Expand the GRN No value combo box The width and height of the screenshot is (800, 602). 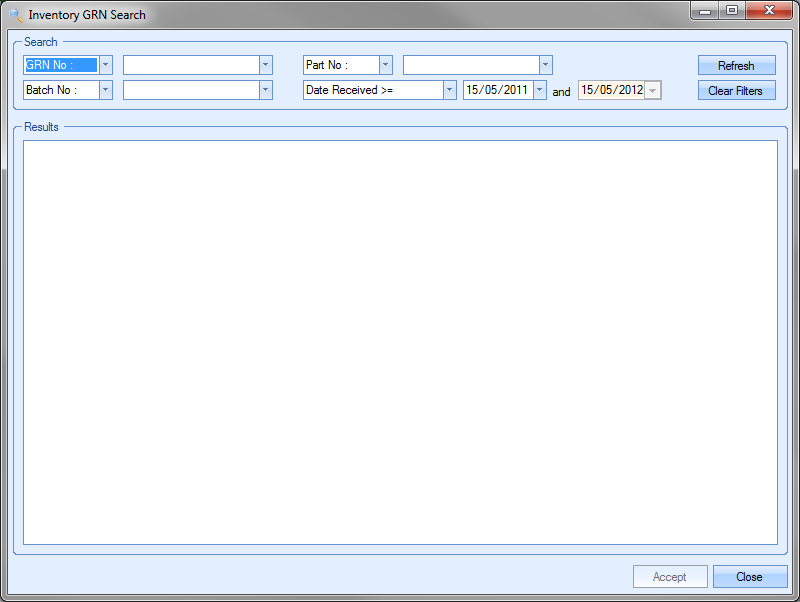[x=265, y=65]
